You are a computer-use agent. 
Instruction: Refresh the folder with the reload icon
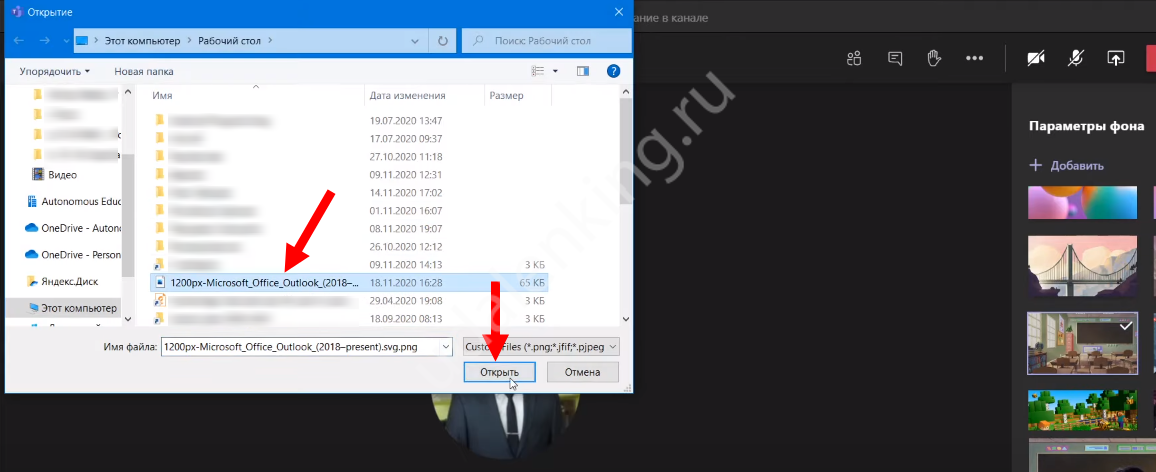coord(443,41)
